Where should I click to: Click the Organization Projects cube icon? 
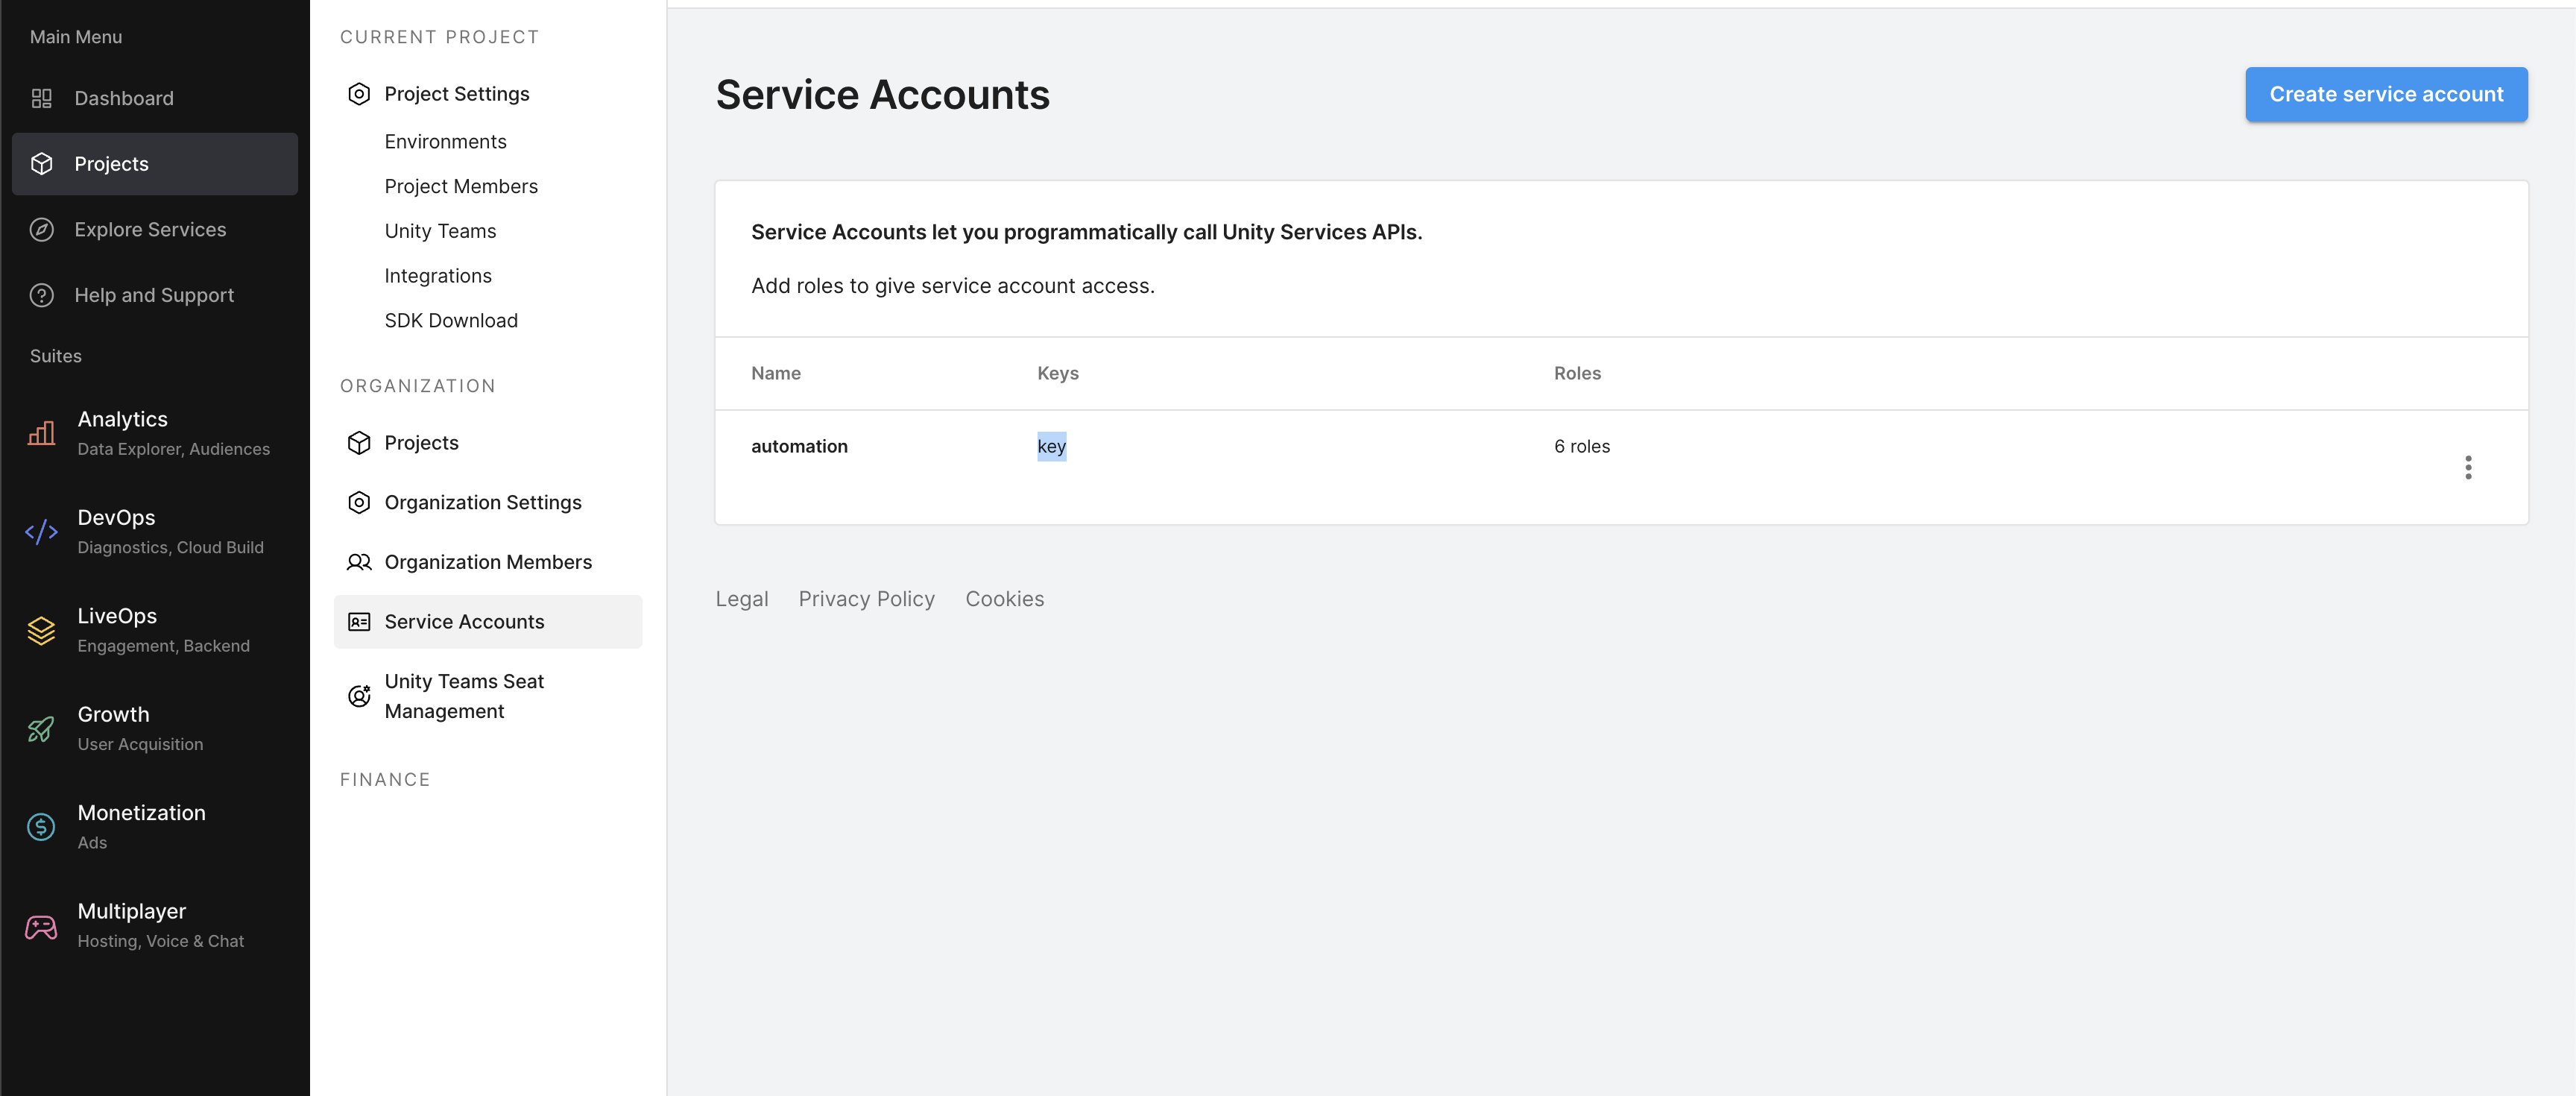359,443
